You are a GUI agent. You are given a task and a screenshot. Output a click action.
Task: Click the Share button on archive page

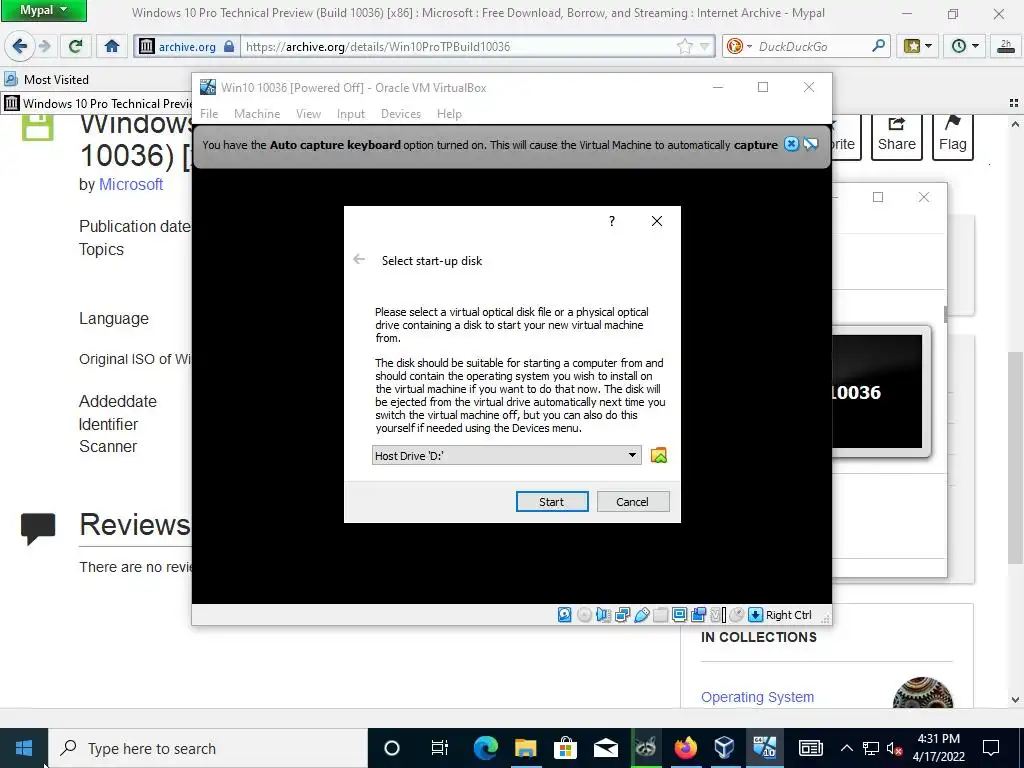[897, 136]
